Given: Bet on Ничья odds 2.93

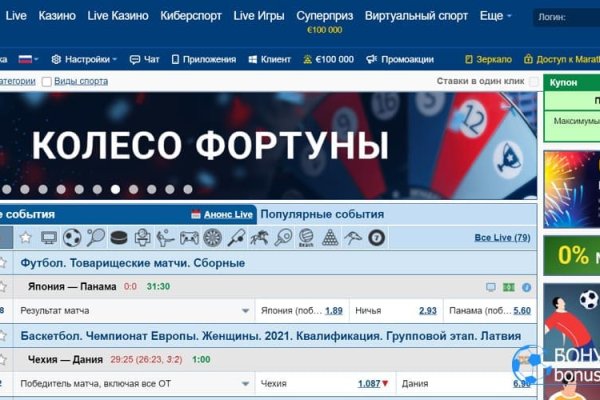Looking at the screenshot, I should click(427, 311).
